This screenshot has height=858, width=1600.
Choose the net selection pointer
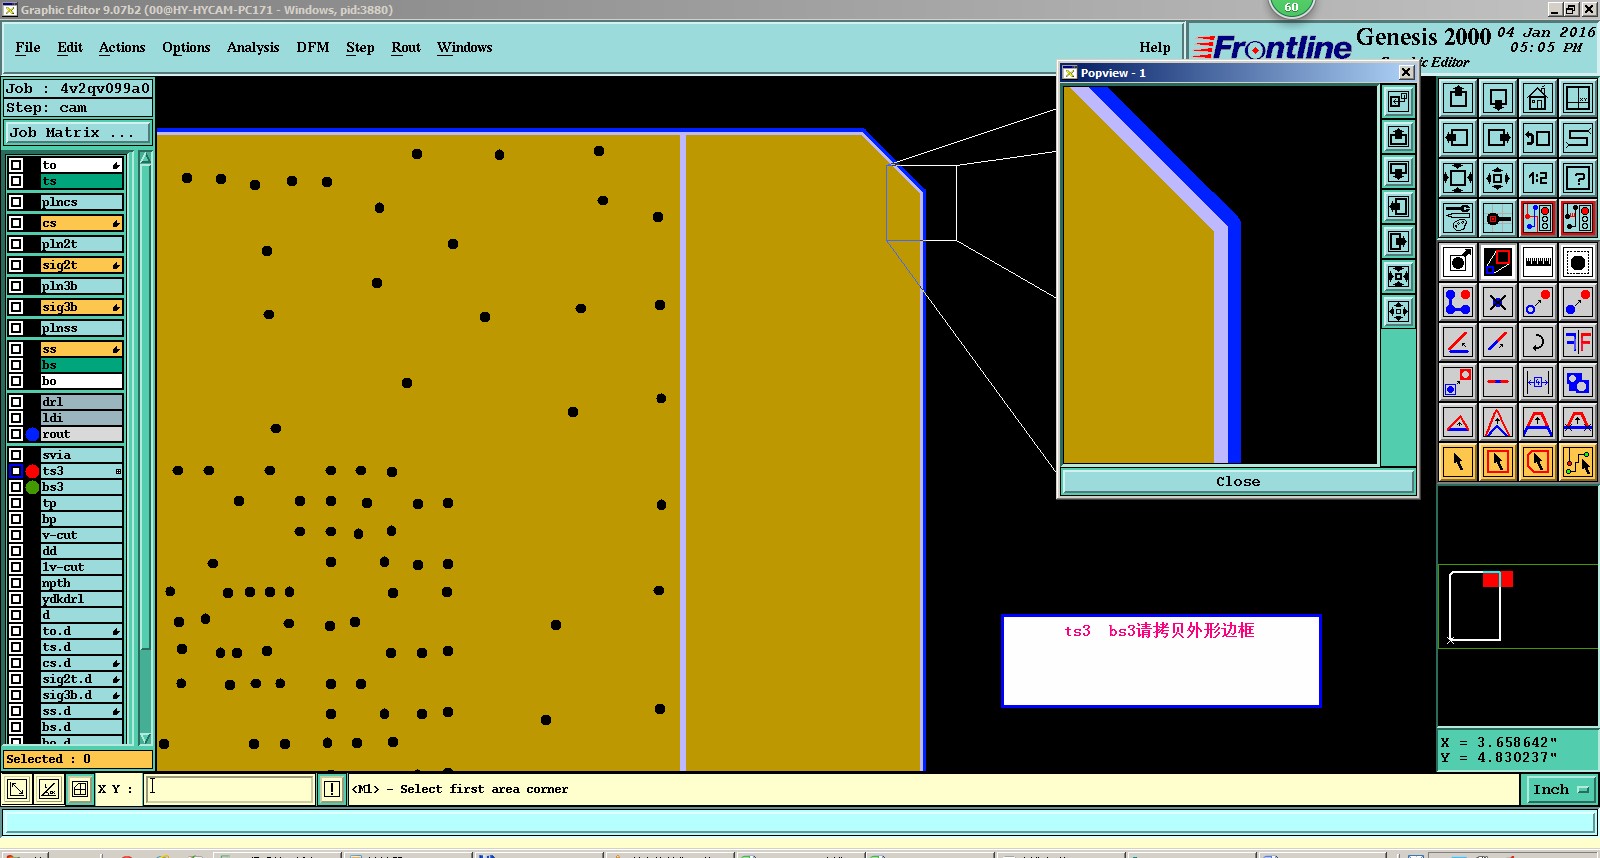click(x=1578, y=462)
